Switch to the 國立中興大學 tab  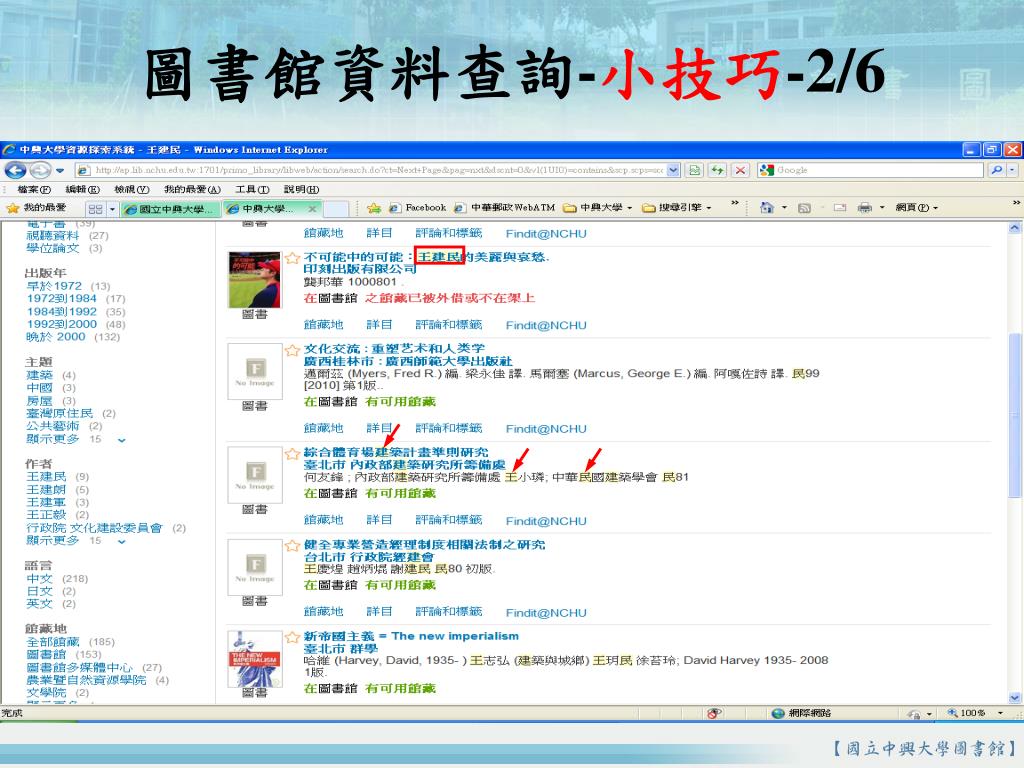tap(170, 209)
